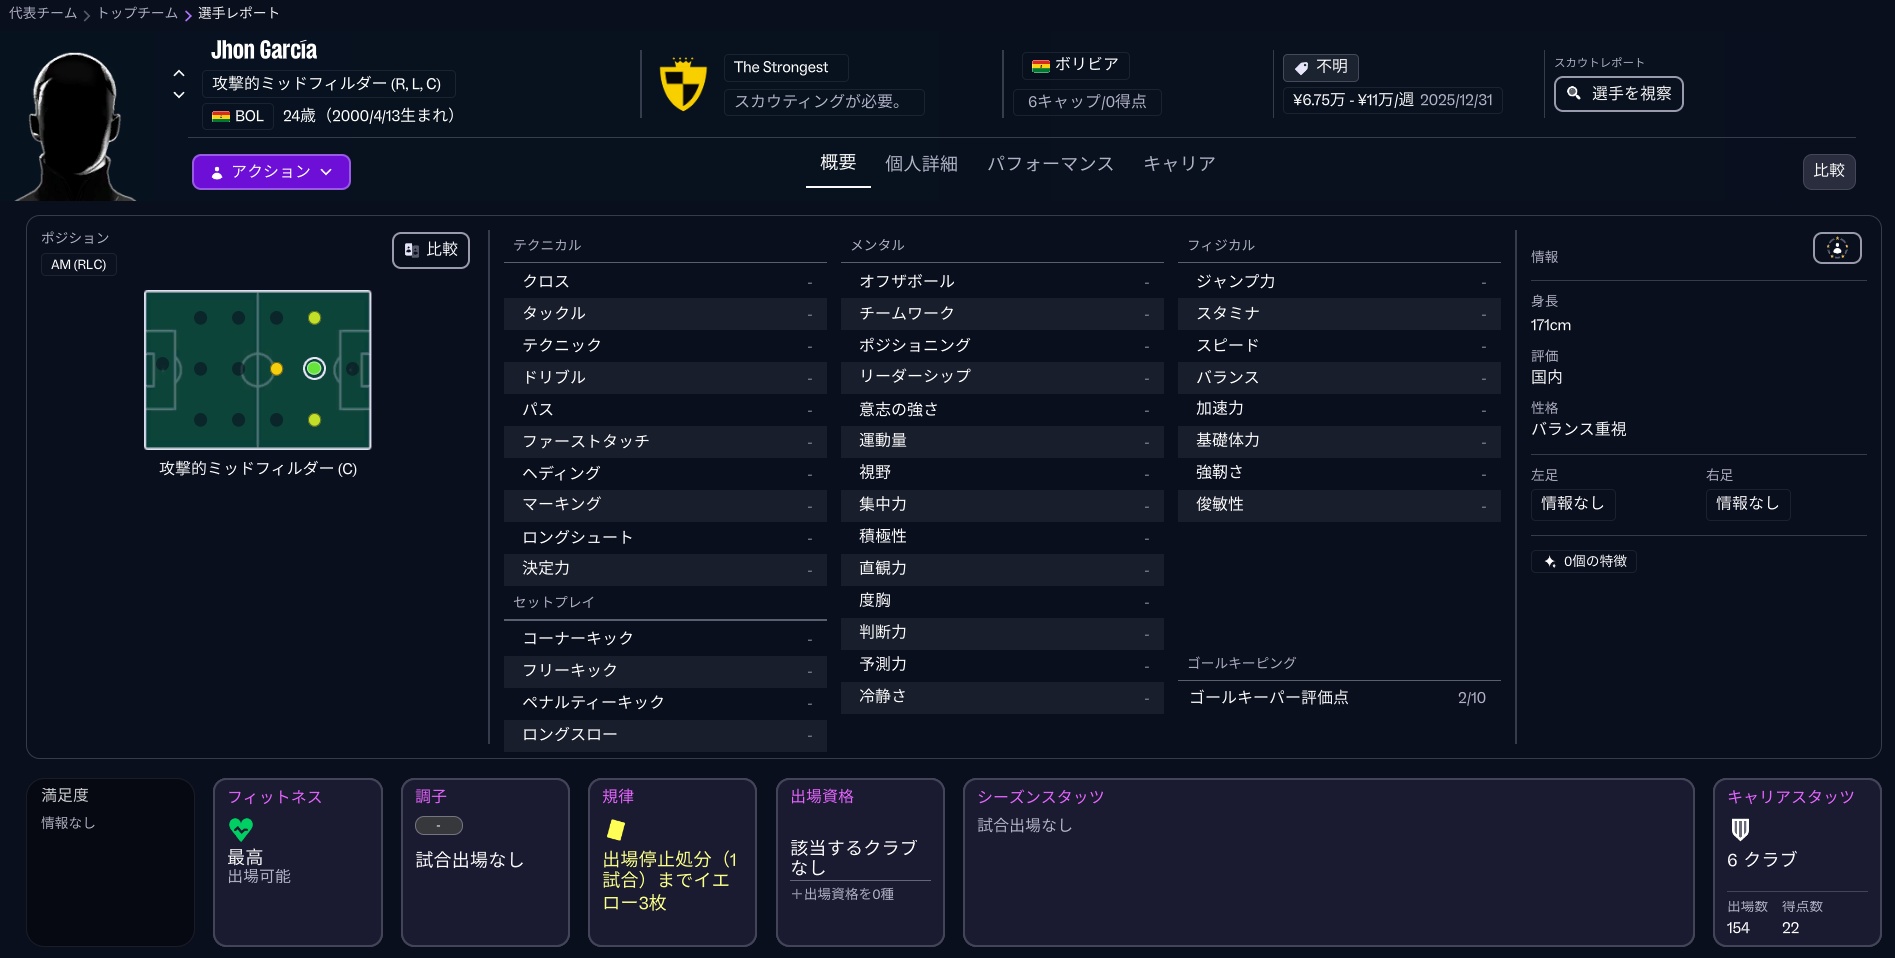Open the アクション dropdown menu

coord(271,172)
